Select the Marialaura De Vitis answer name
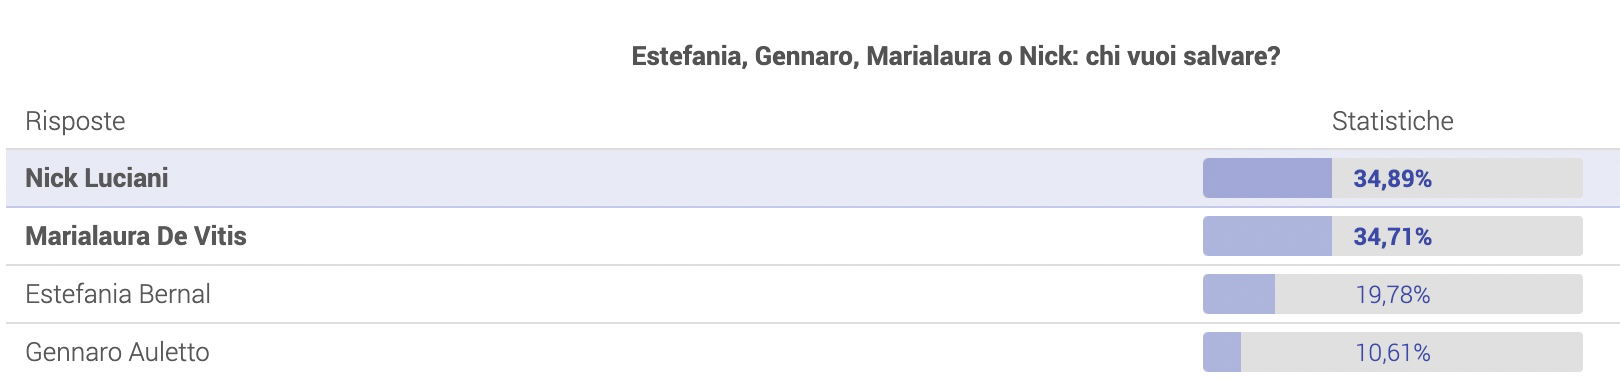Viewport: 1620px width, 380px height. pos(136,236)
